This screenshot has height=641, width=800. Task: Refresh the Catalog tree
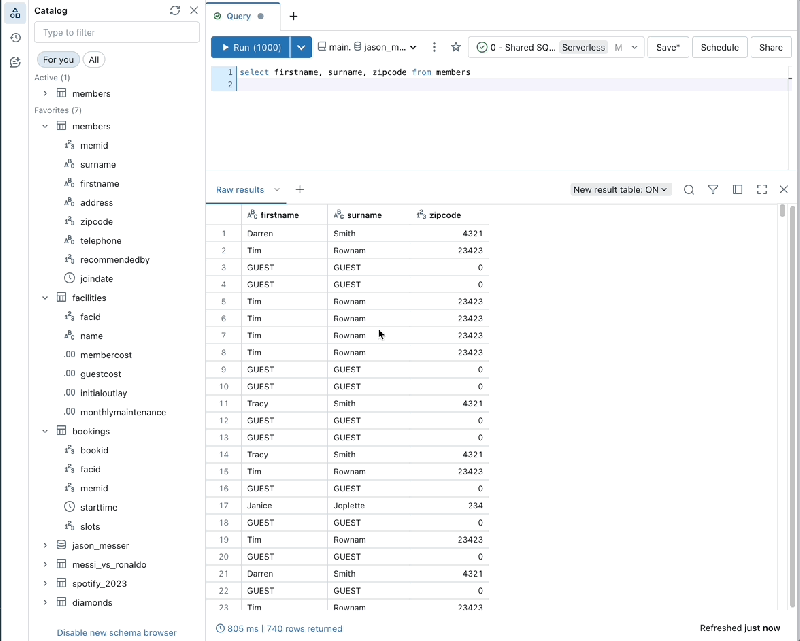click(x=174, y=10)
